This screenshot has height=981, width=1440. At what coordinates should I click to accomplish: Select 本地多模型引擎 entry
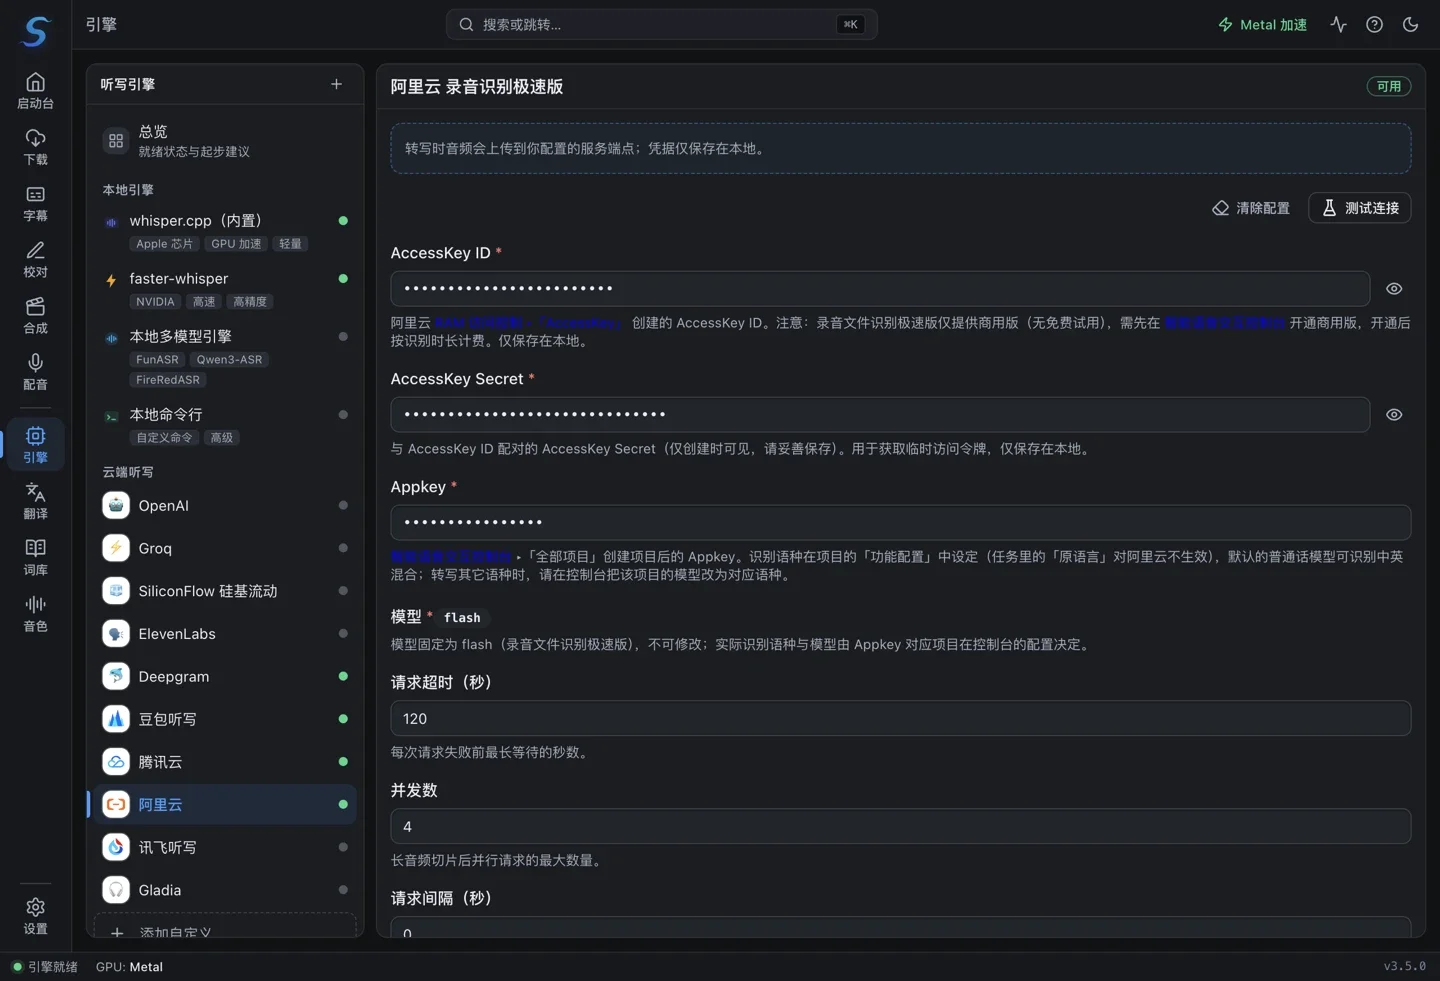[x=225, y=357]
